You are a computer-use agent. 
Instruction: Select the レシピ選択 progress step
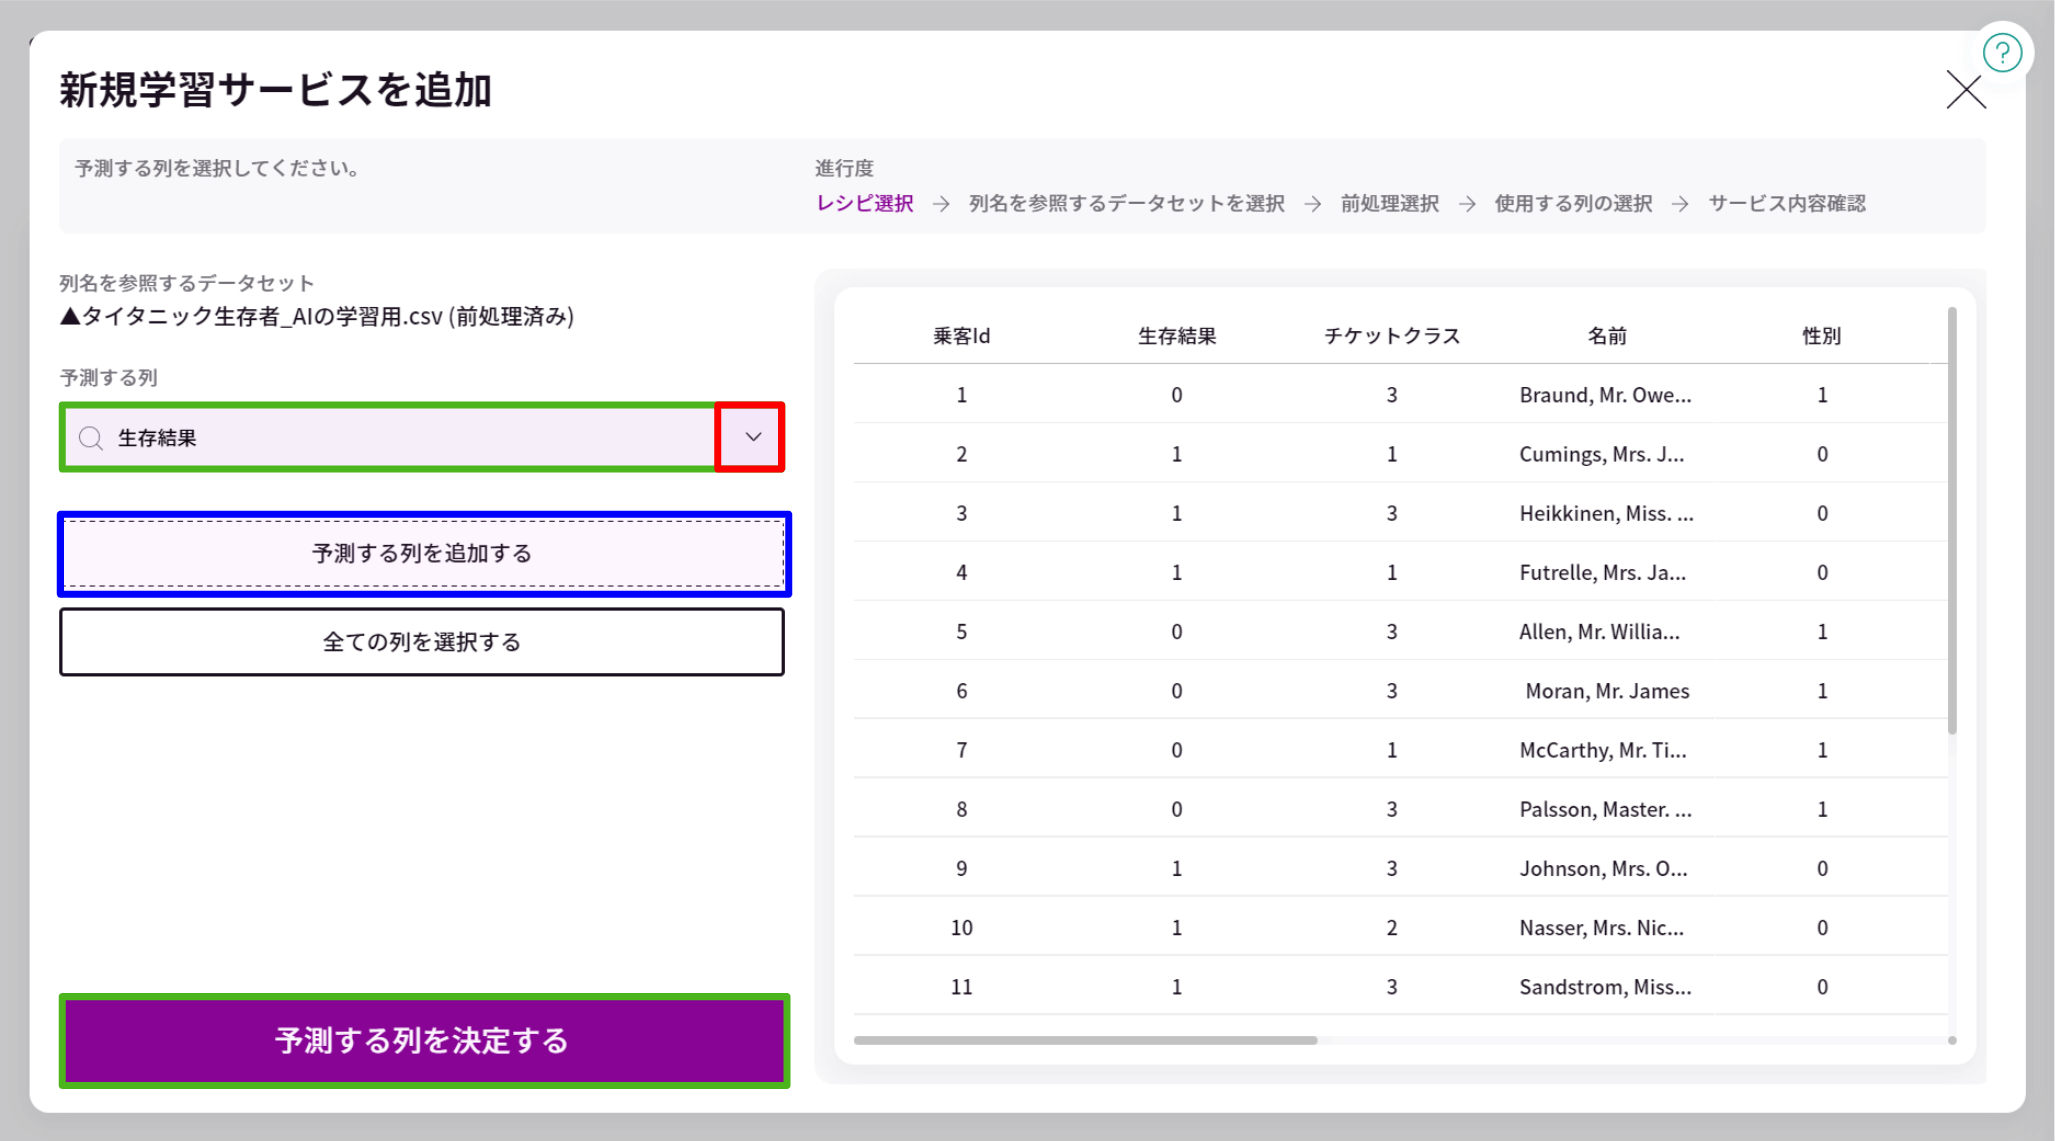pos(864,203)
